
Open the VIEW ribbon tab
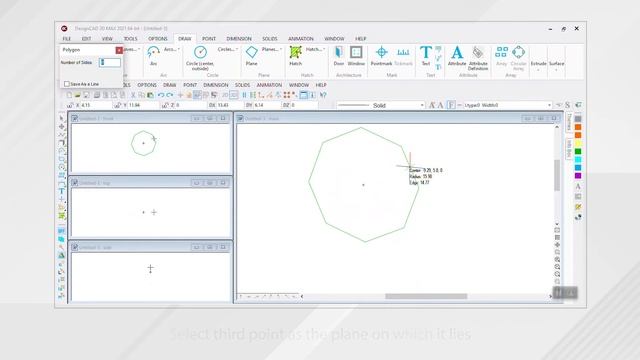click(x=107, y=39)
